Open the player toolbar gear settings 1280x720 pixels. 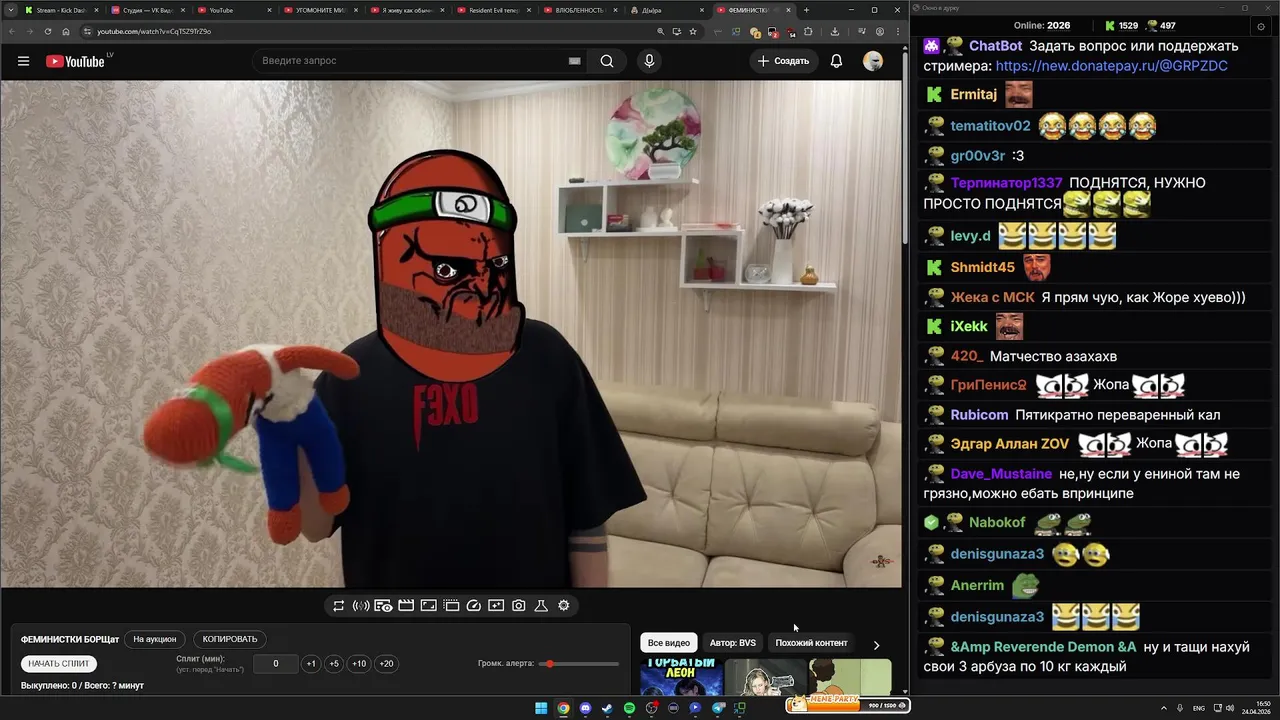pyautogui.click(x=564, y=605)
